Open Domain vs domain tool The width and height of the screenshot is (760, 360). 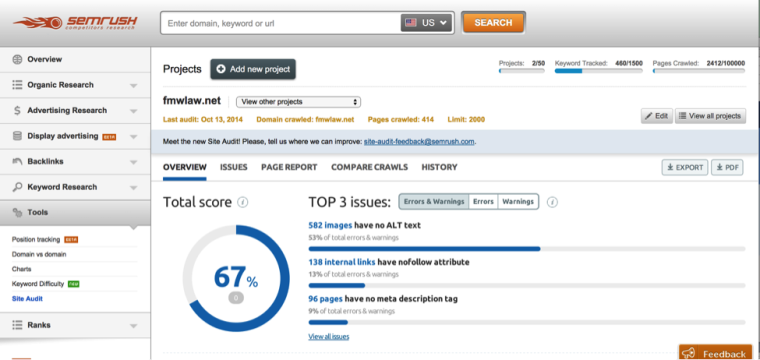point(39,254)
